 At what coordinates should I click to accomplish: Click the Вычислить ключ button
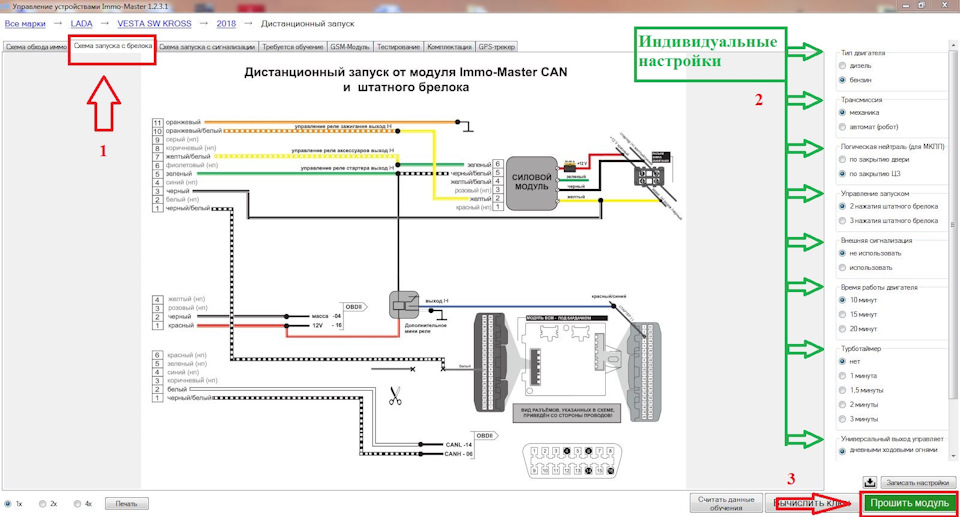coord(810,504)
